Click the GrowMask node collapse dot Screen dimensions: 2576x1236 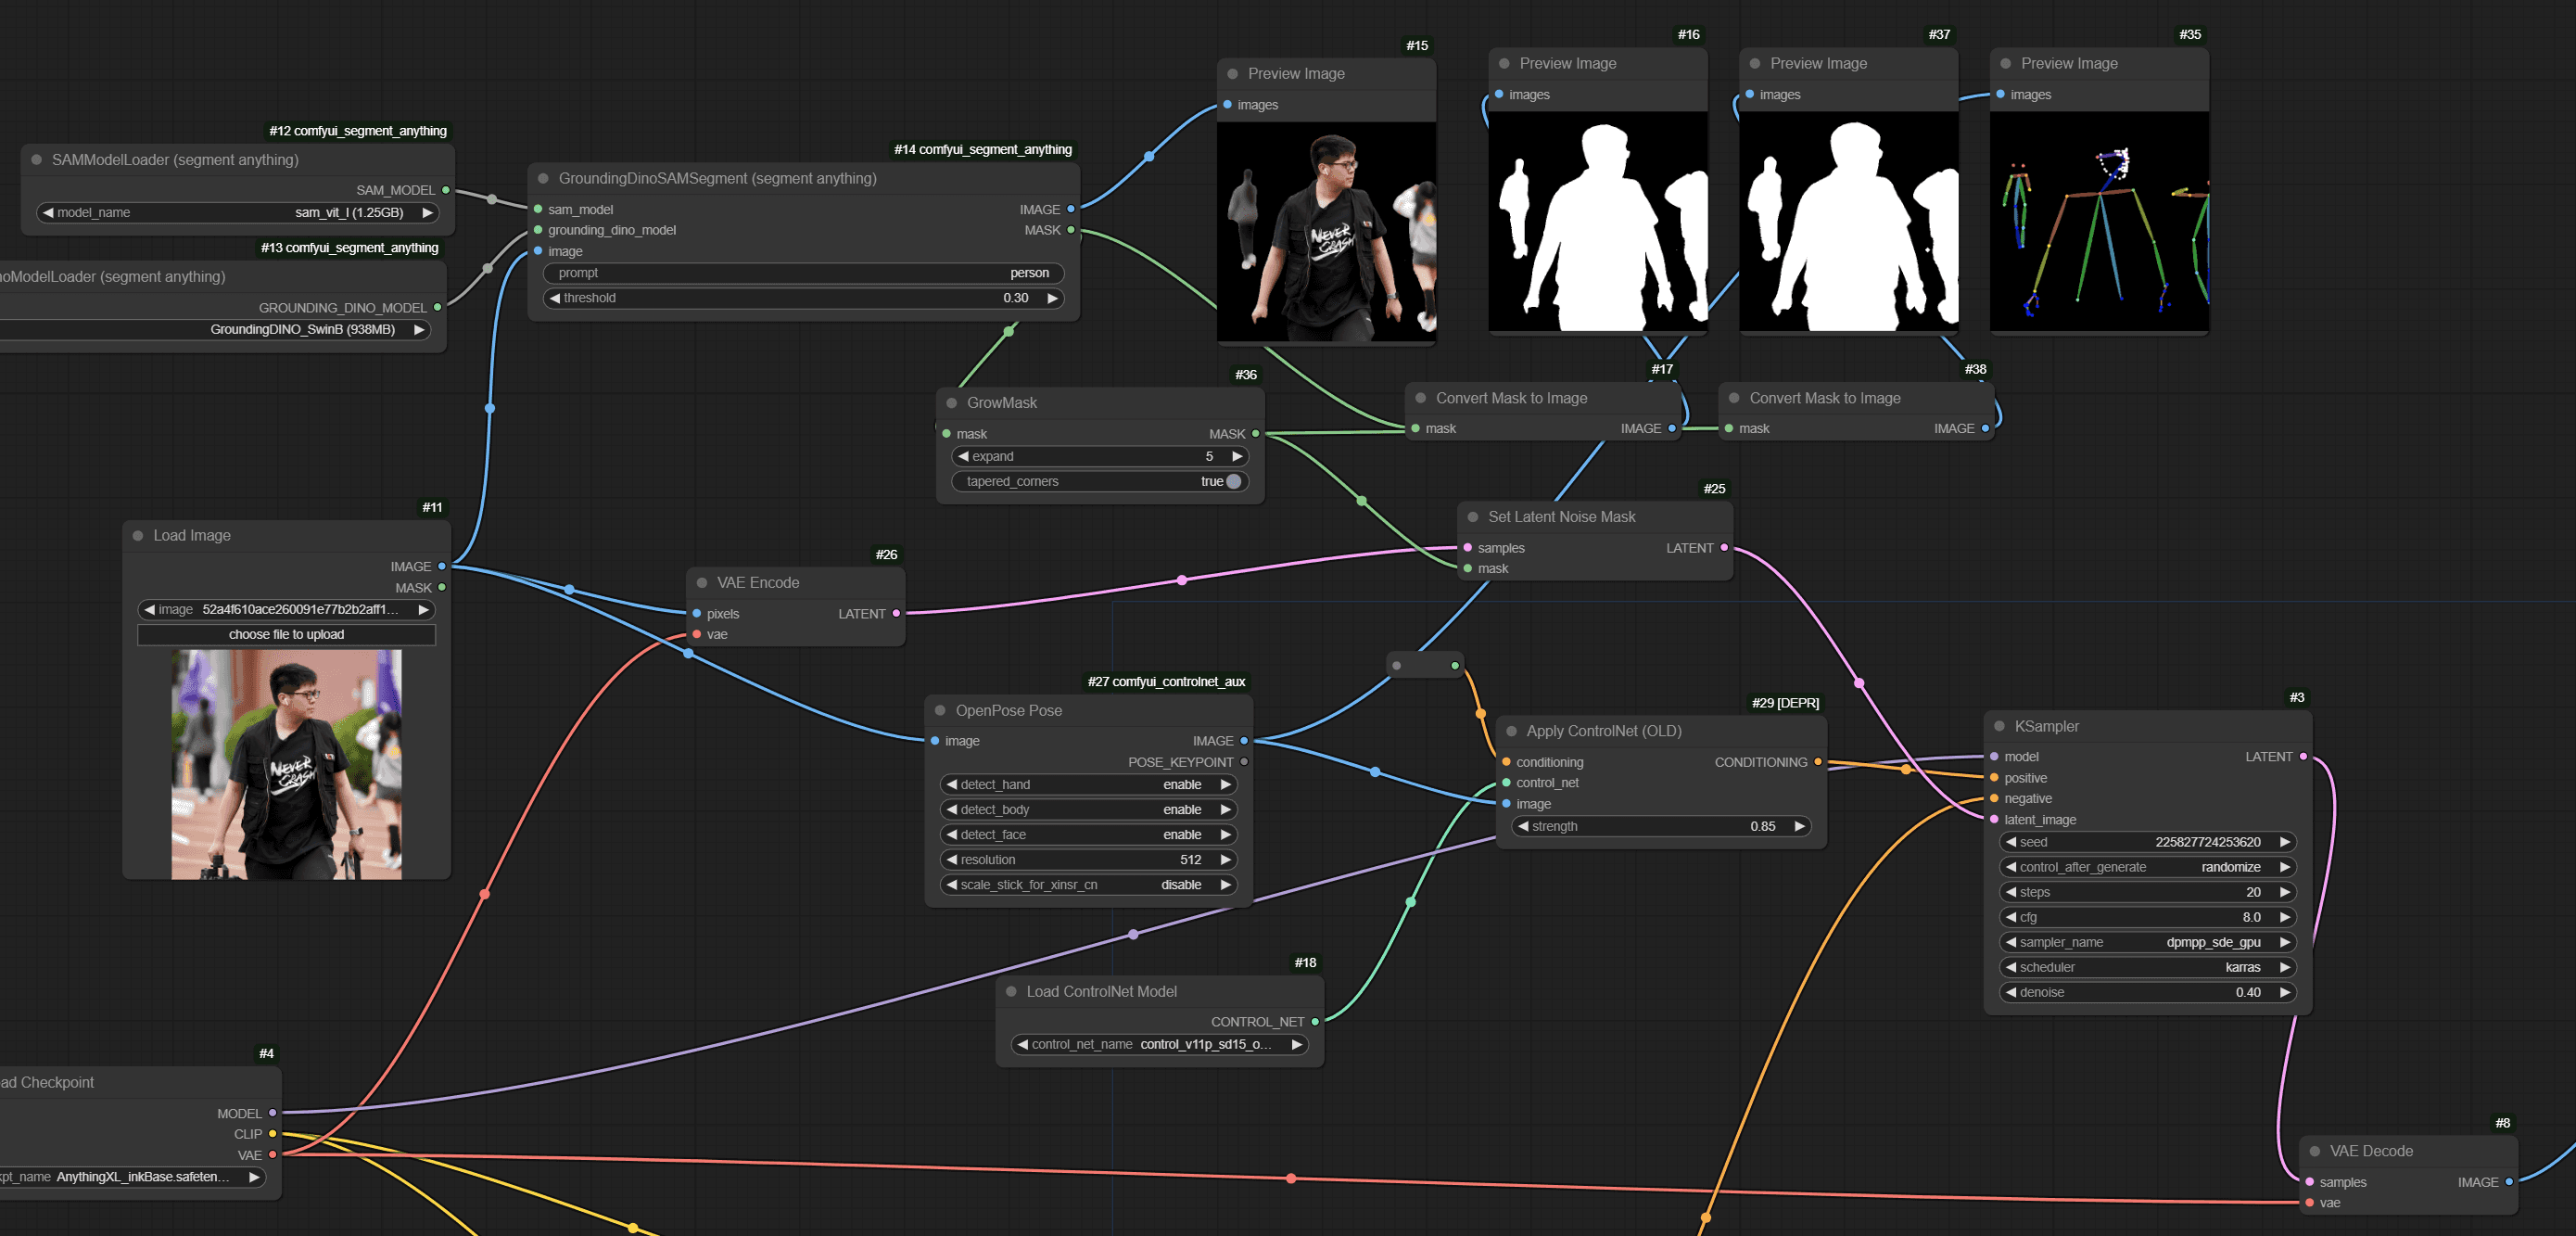[x=951, y=403]
